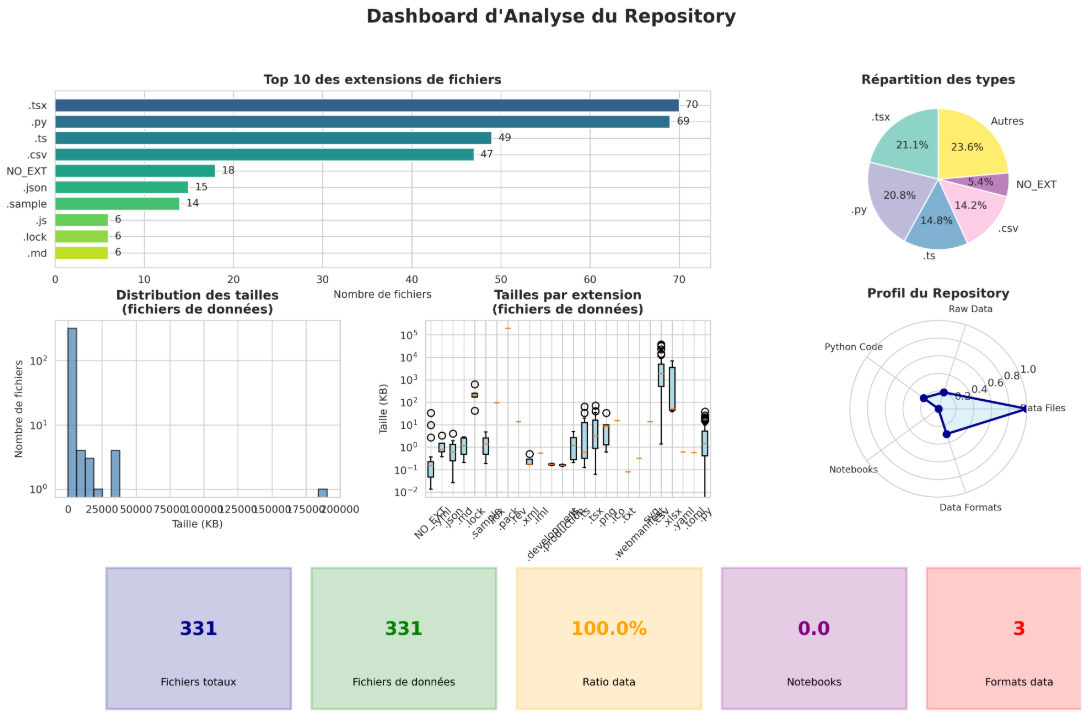Select the .py bar in the extensions chart
1088x722 pixels.
pyautogui.click(x=362, y=122)
